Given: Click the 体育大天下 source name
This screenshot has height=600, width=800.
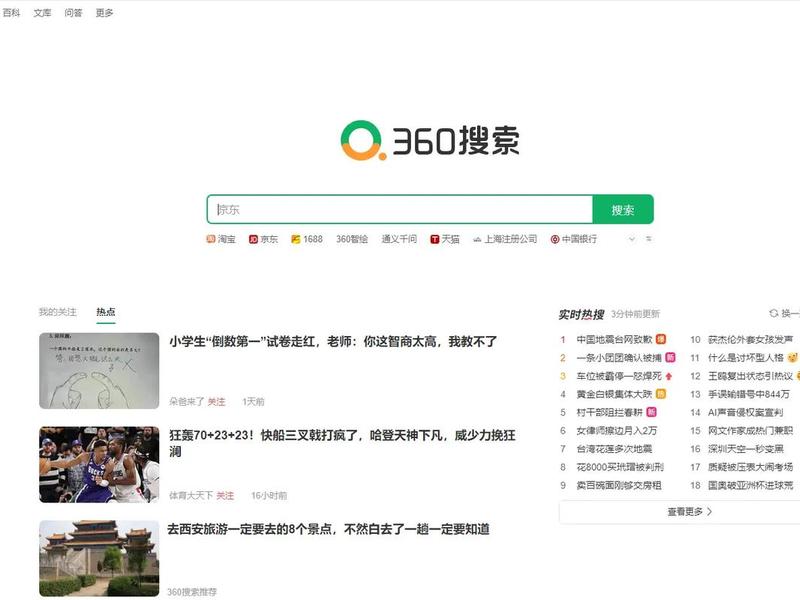Looking at the screenshot, I should (191, 495).
